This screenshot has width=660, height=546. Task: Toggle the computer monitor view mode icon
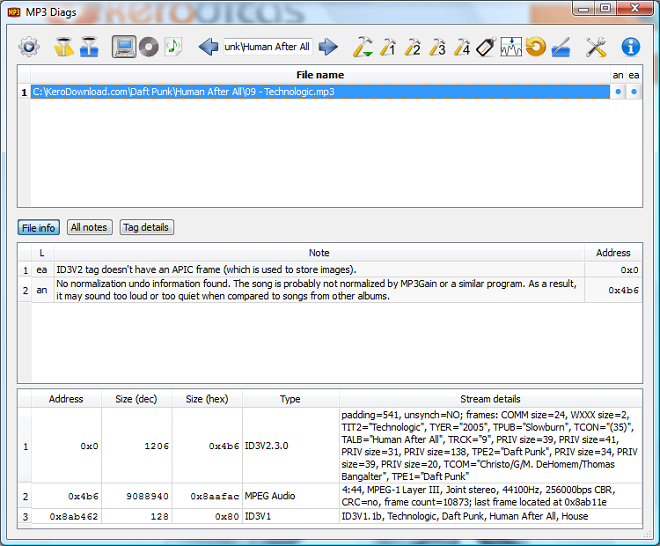click(x=124, y=47)
